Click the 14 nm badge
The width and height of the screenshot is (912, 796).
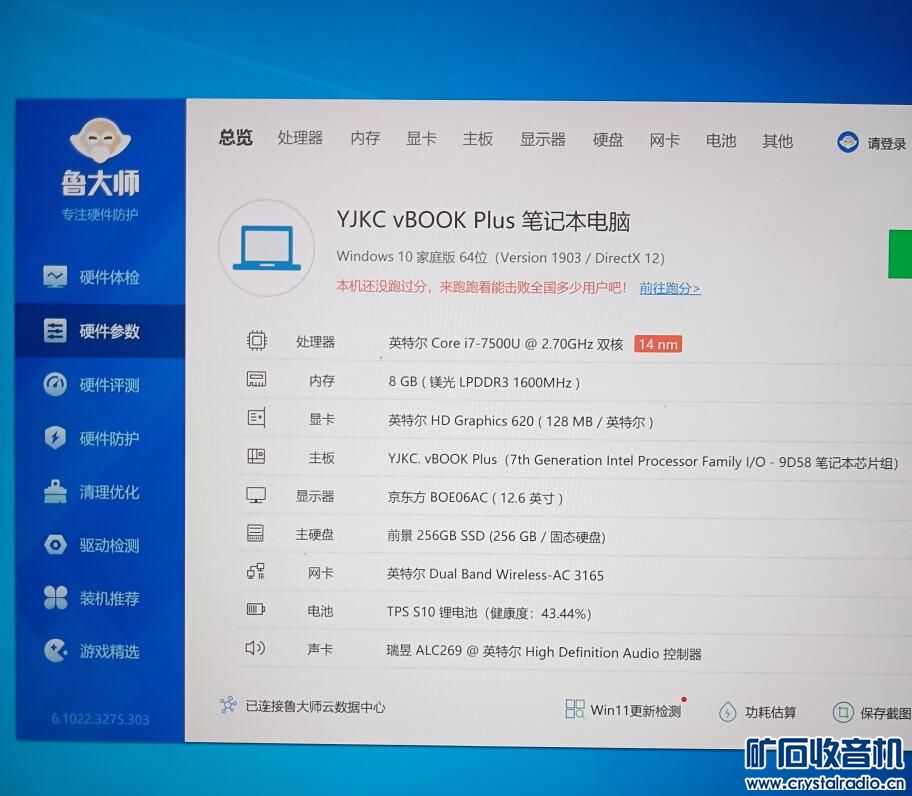[x=658, y=344]
